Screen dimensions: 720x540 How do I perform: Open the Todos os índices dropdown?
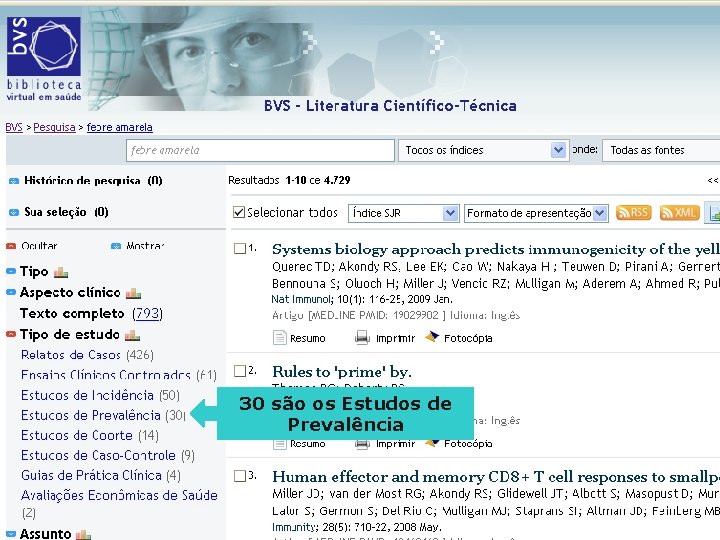484,150
